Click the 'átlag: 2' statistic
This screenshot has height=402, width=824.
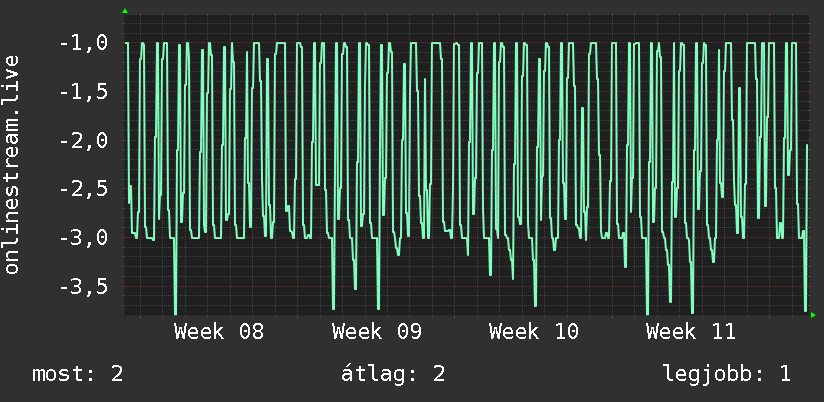coord(393,374)
